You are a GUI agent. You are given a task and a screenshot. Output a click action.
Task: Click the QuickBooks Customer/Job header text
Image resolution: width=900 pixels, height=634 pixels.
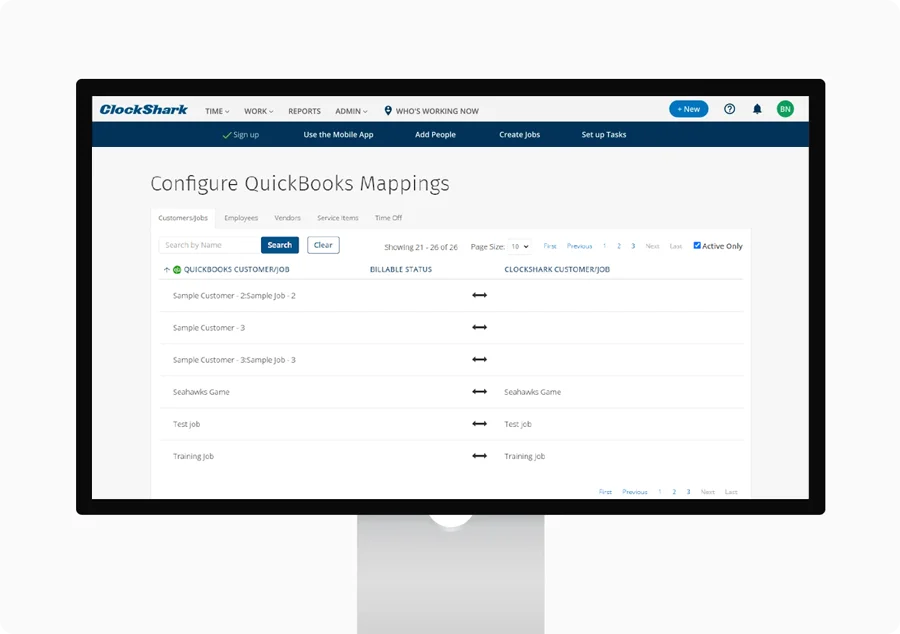point(236,269)
